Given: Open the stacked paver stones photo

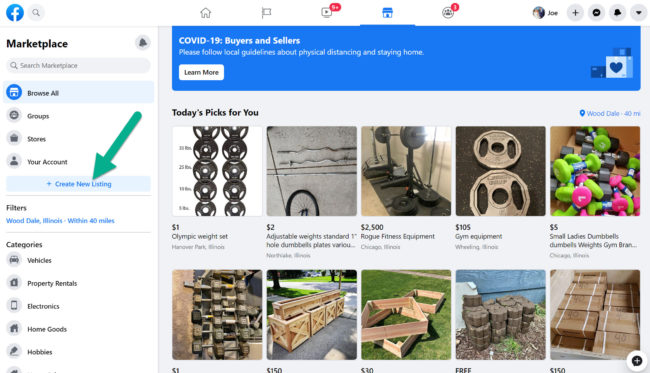Looking at the screenshot, I should [x=501, y=315].
